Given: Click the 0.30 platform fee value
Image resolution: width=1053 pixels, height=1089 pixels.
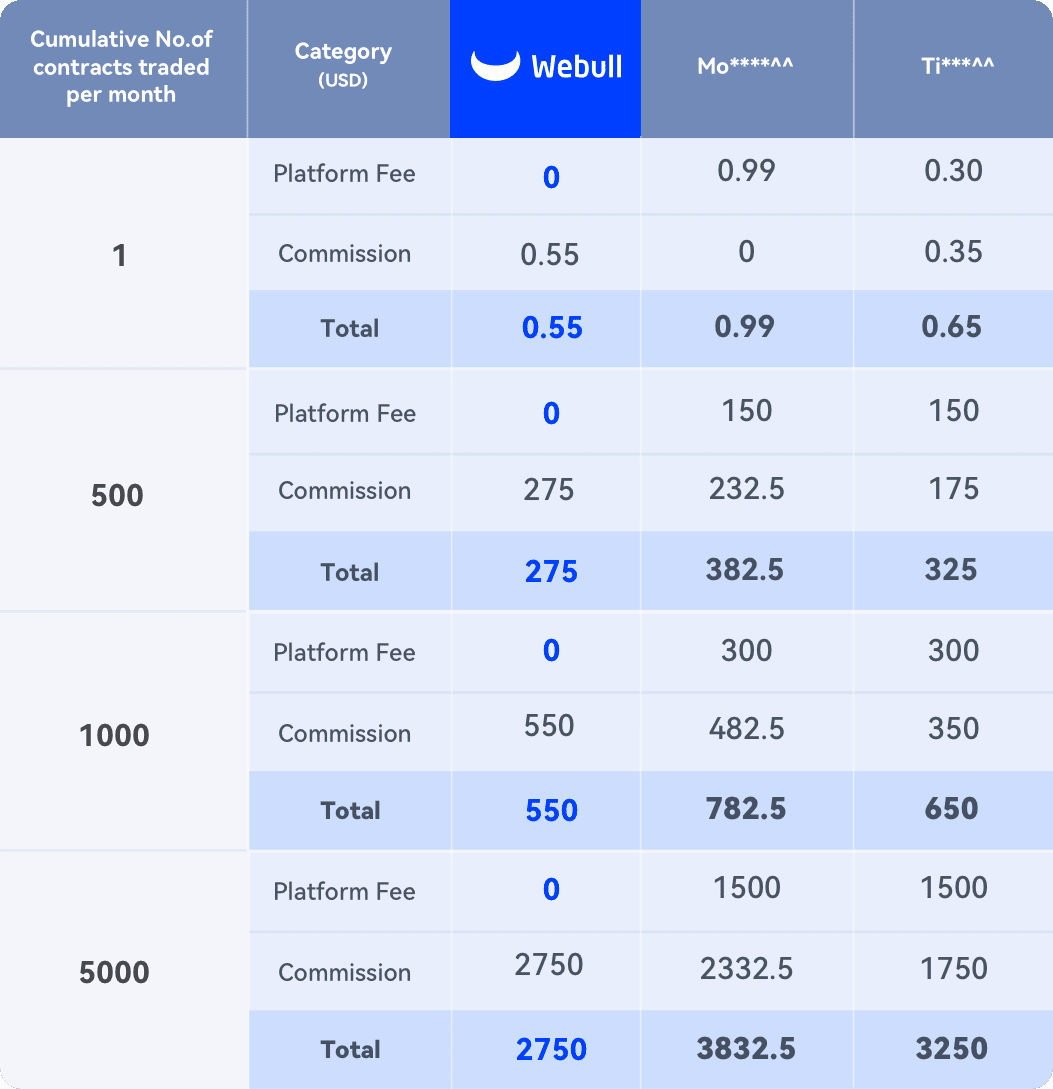Looking at the screenshot, I should coord(953,171).
